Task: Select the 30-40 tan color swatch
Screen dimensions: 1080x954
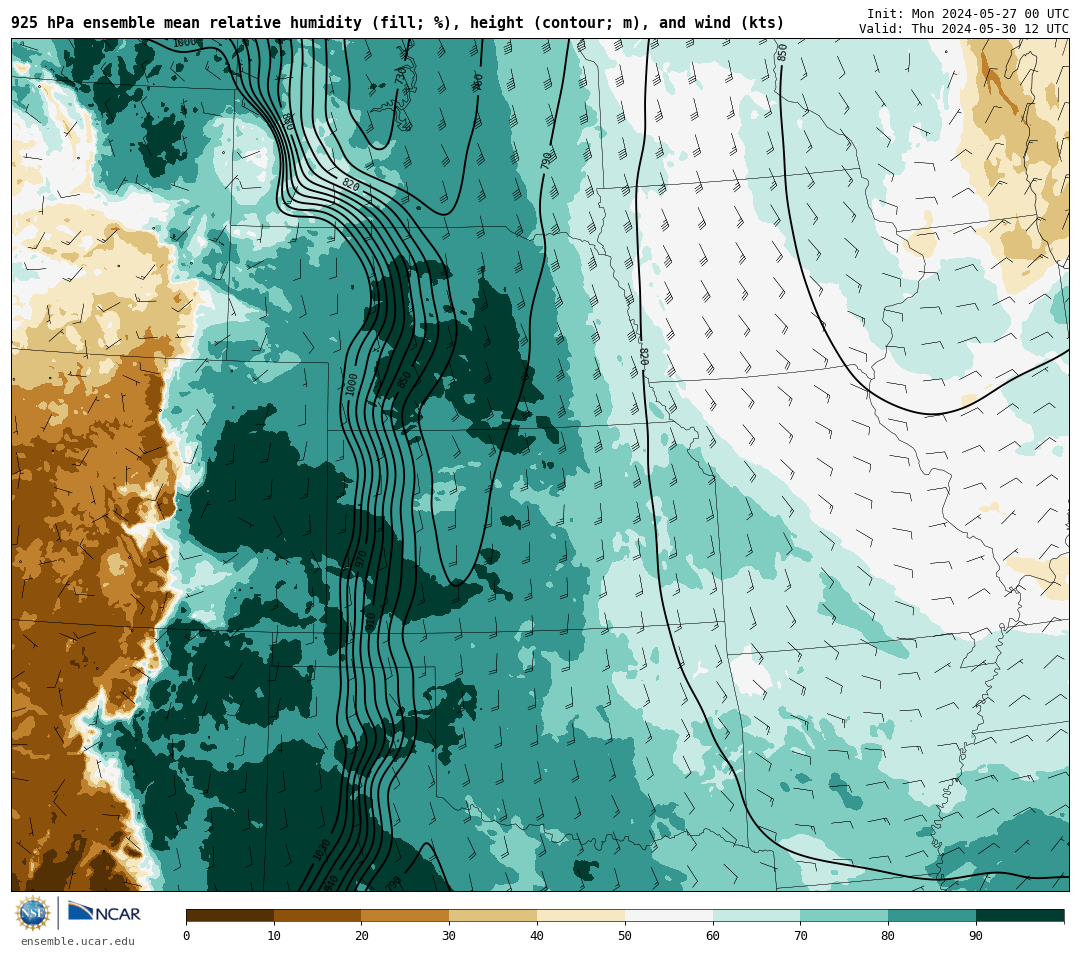Action: click(493, 915)
